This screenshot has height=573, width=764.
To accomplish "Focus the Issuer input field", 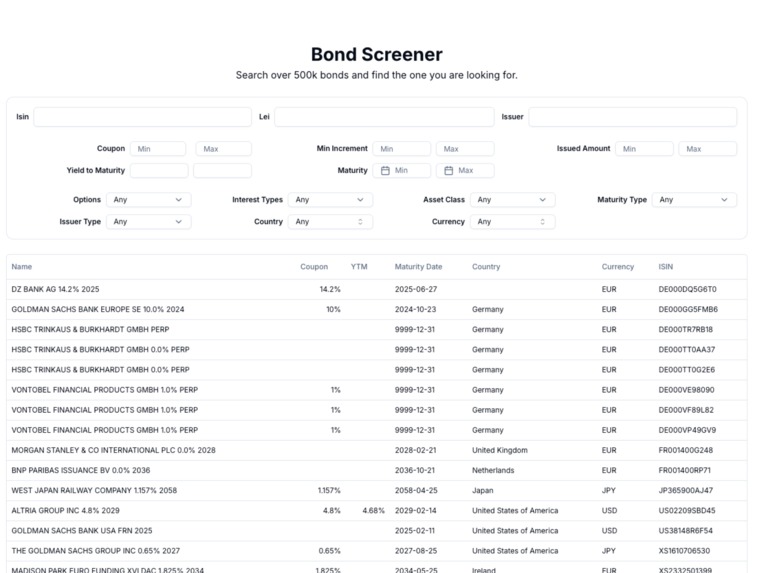I will coord(632,117).
